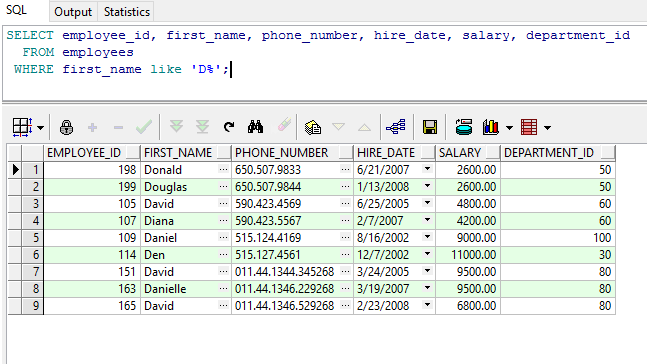Open find with the binoculars icon

click(255, 127)
